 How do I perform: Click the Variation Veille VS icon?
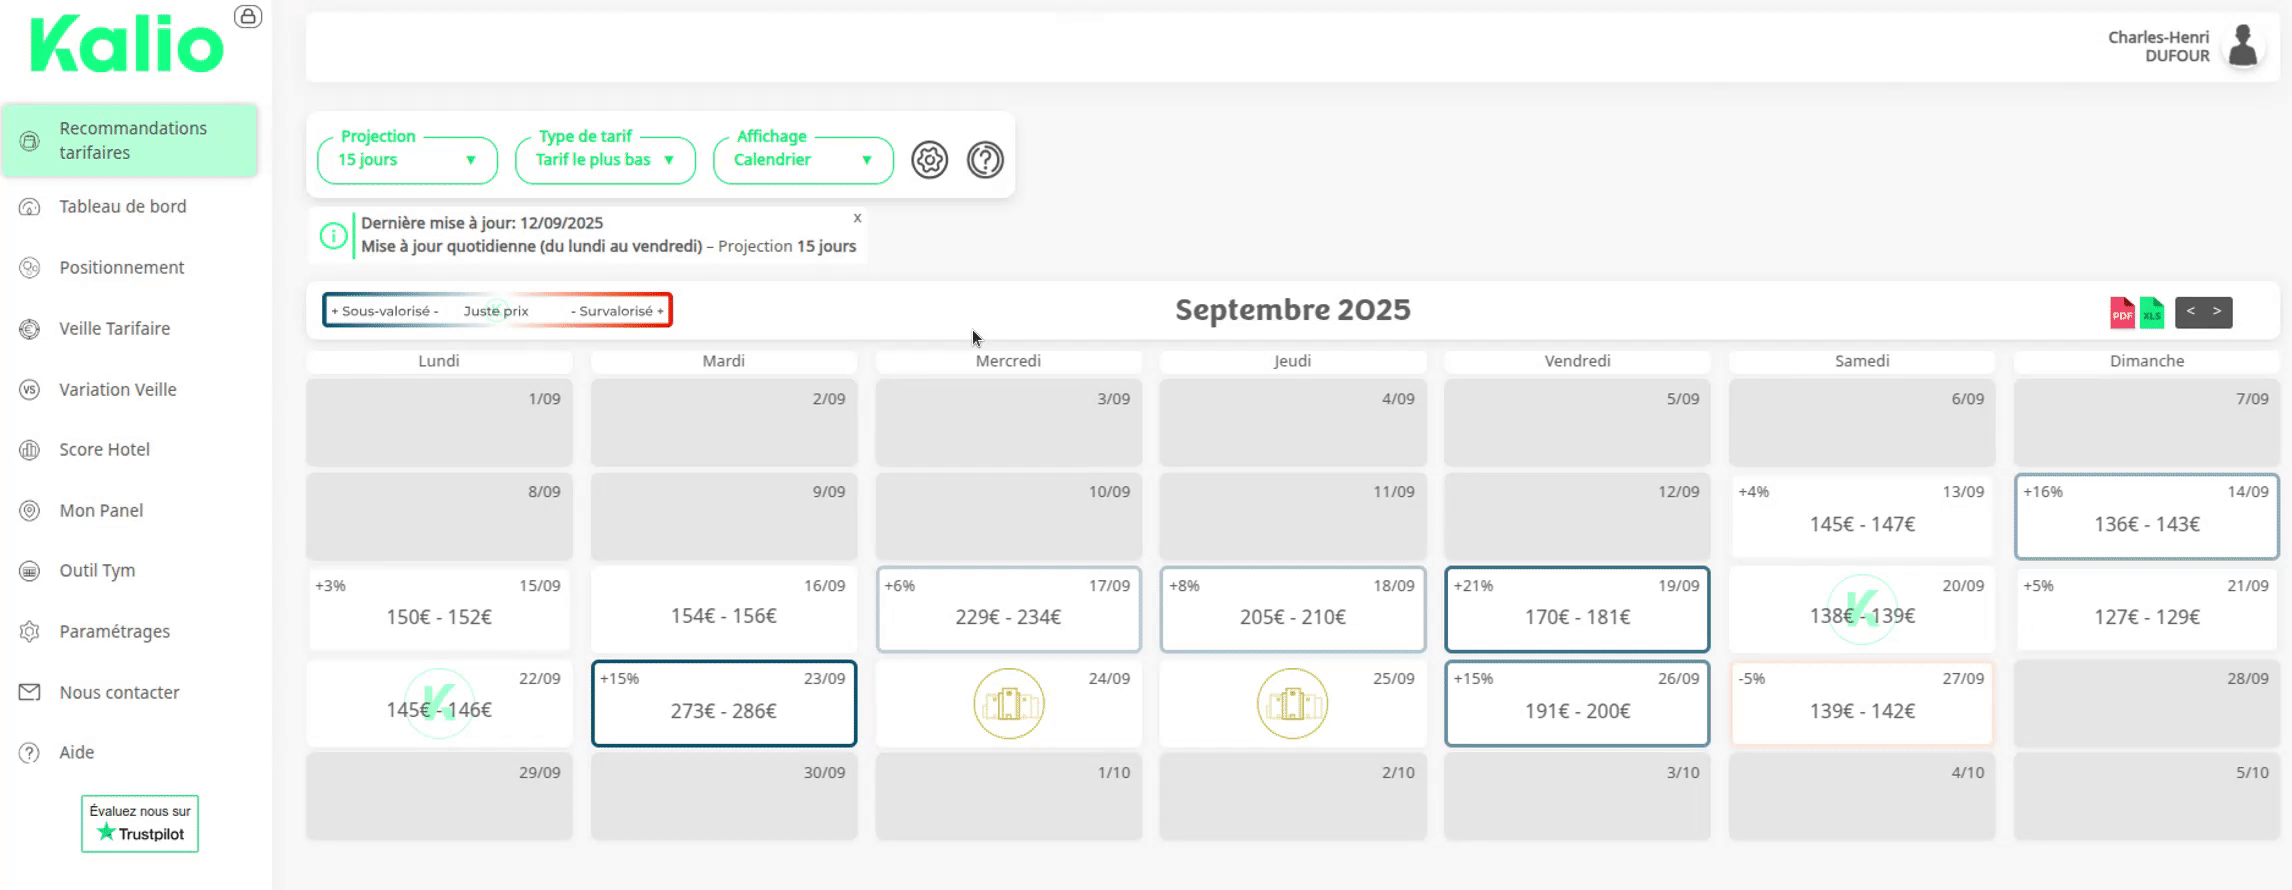(30, 390)
